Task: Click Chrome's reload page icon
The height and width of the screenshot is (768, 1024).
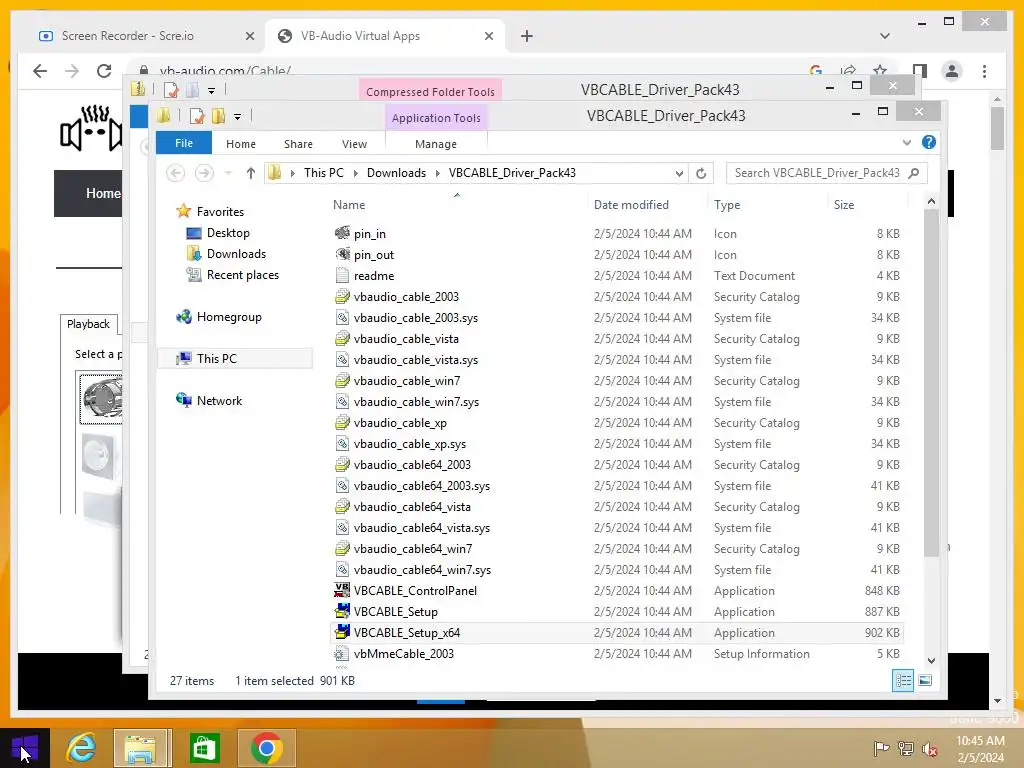Action: click(x=104, y=71)
